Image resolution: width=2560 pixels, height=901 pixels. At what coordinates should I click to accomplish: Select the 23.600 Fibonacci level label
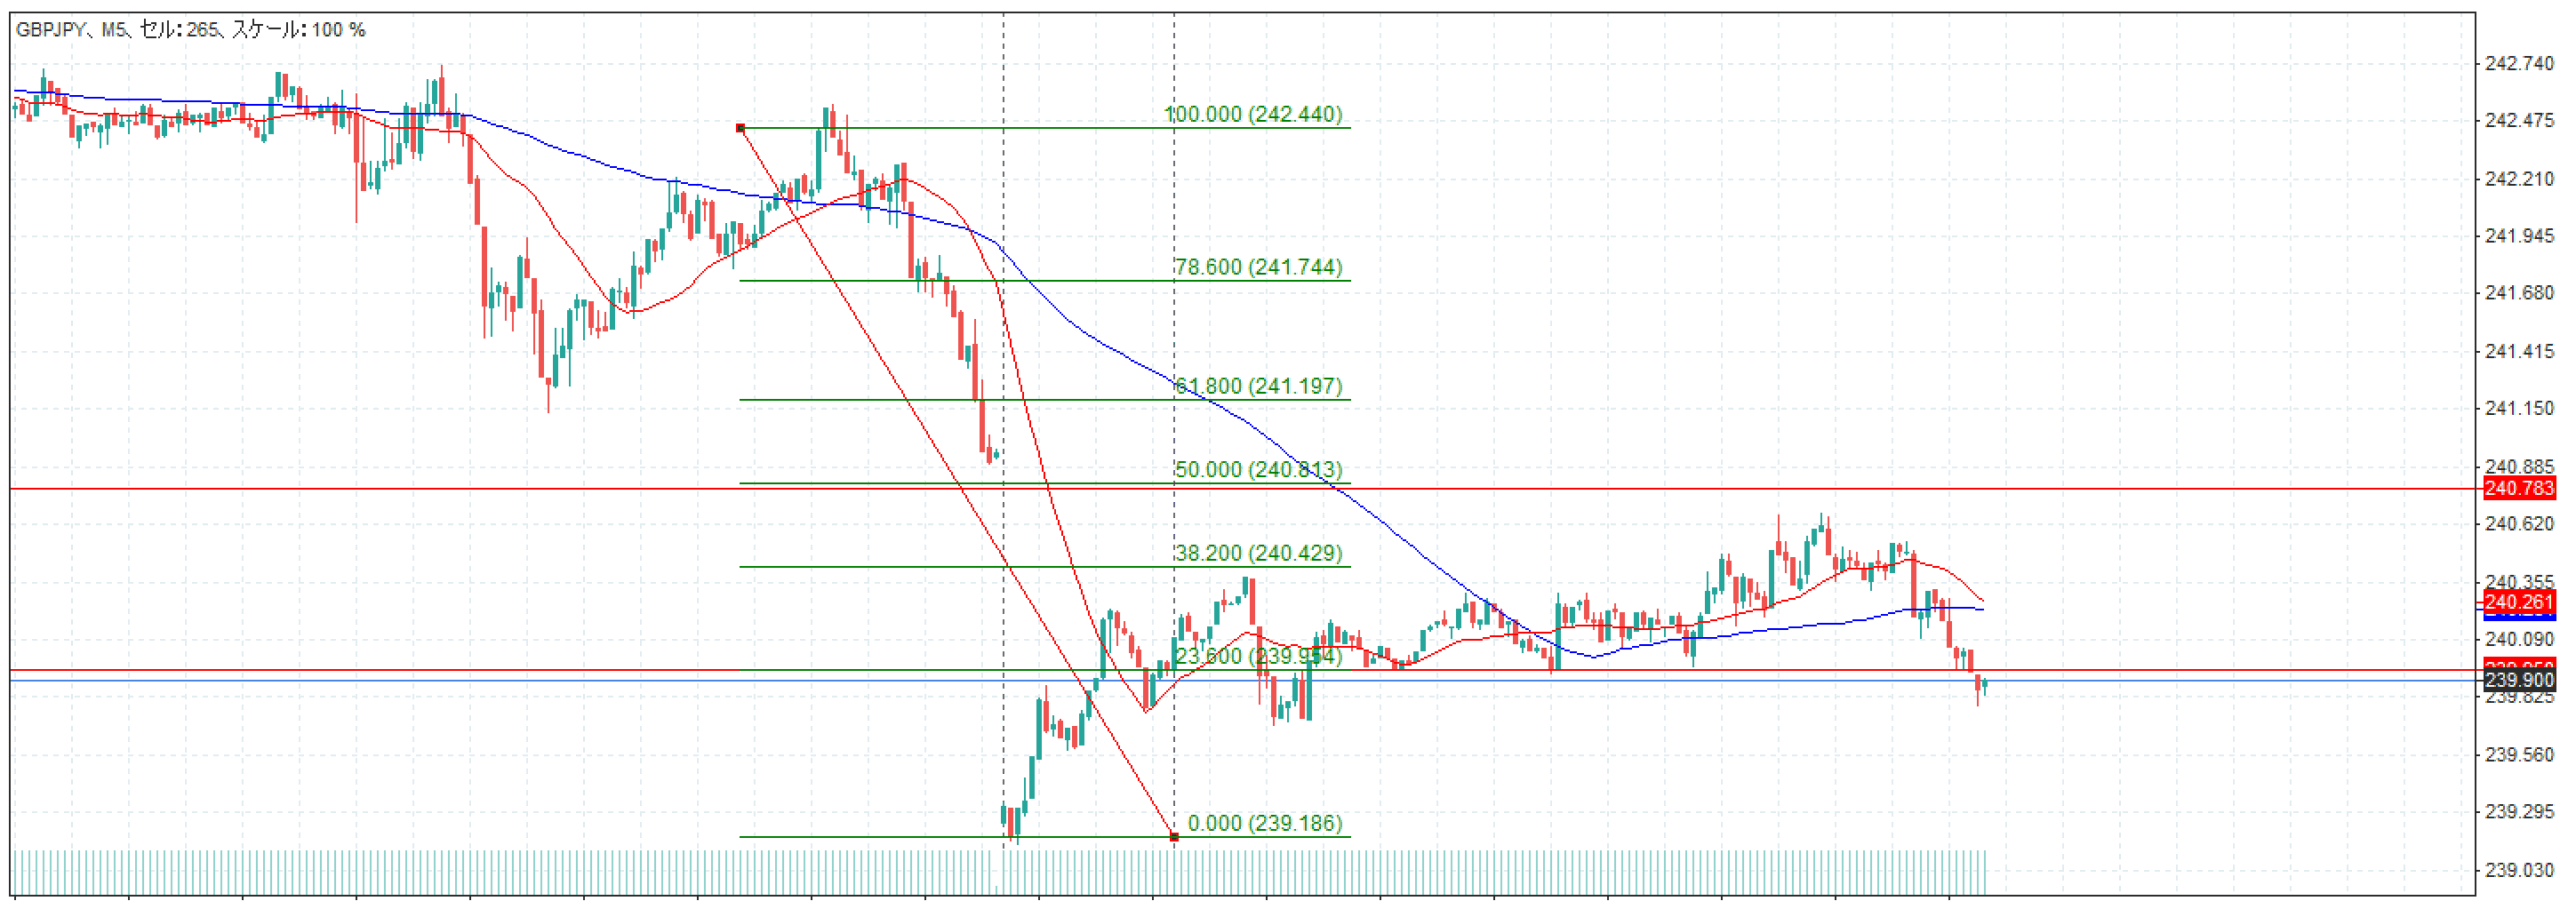point(1257,656)
